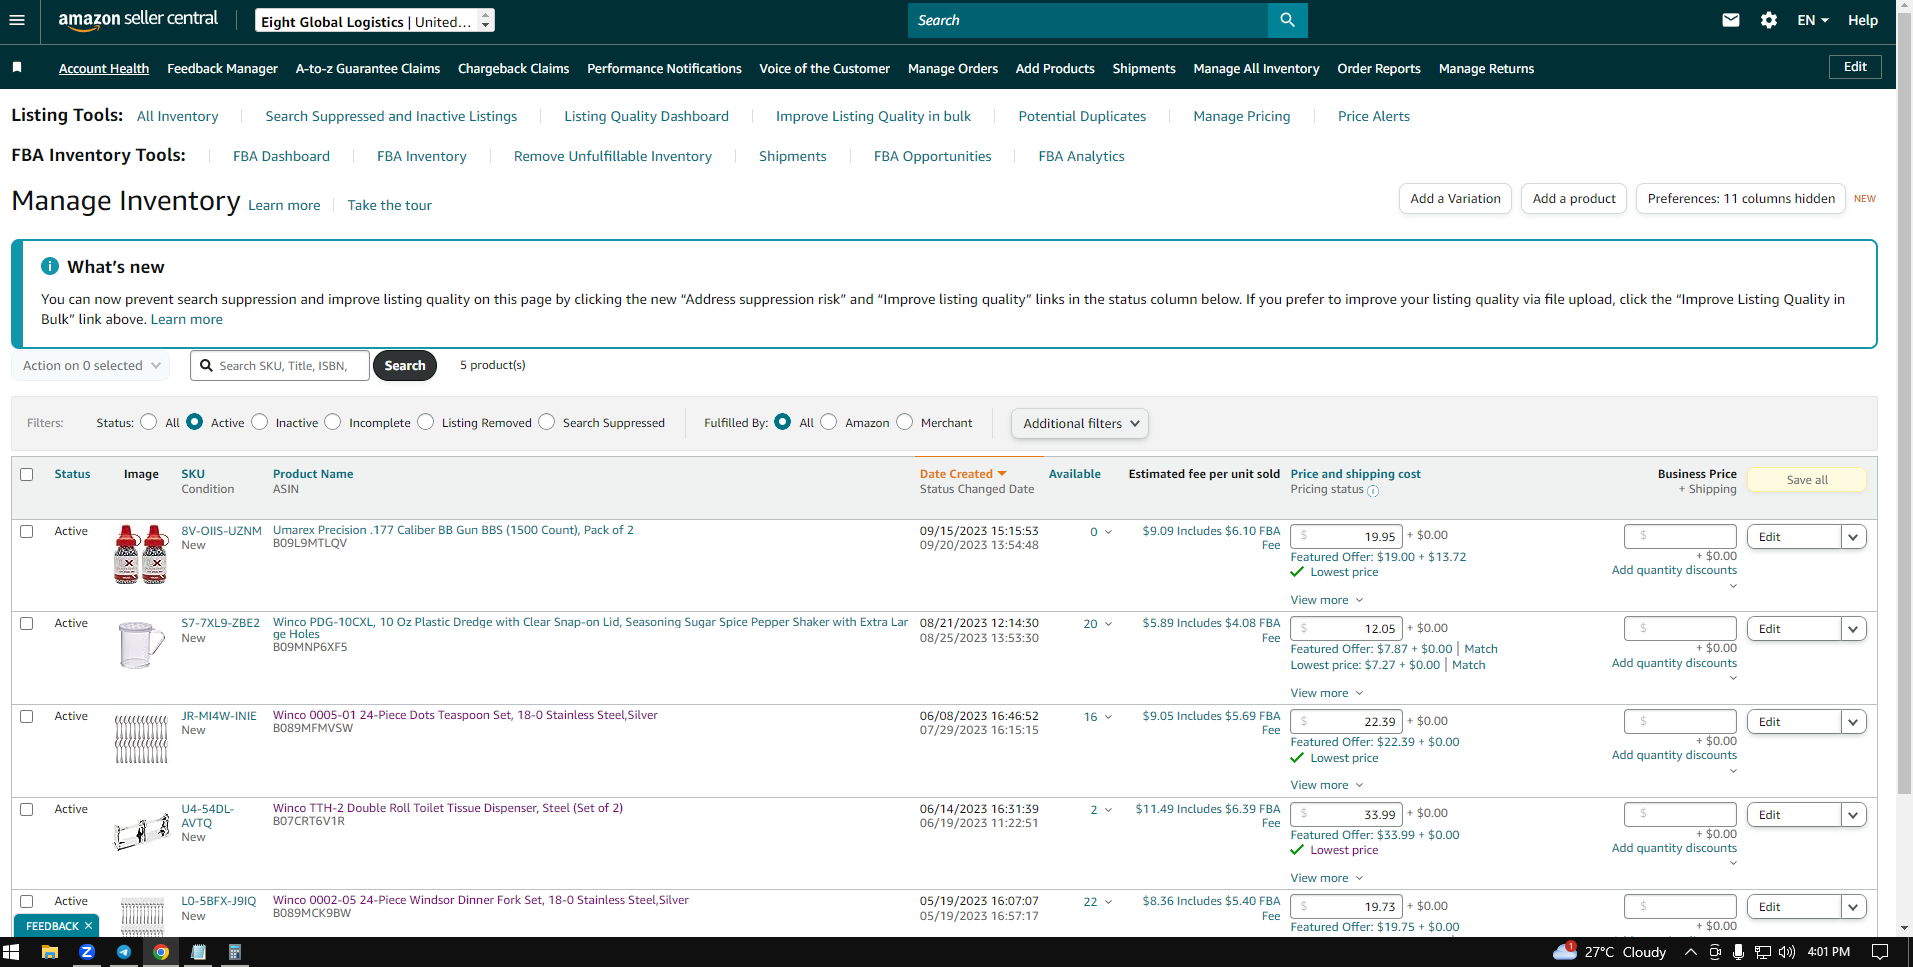Click the weather cloud icon in the taskbar
This screenshot has width=1913, height=967.
tap(1564, 951)
